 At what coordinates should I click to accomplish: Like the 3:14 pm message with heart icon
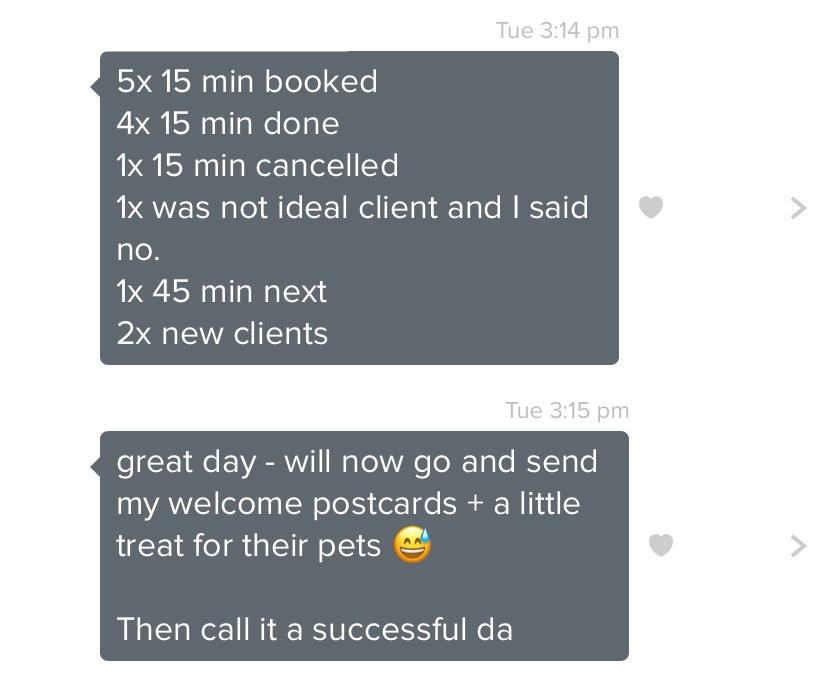[x=651, y=207]
